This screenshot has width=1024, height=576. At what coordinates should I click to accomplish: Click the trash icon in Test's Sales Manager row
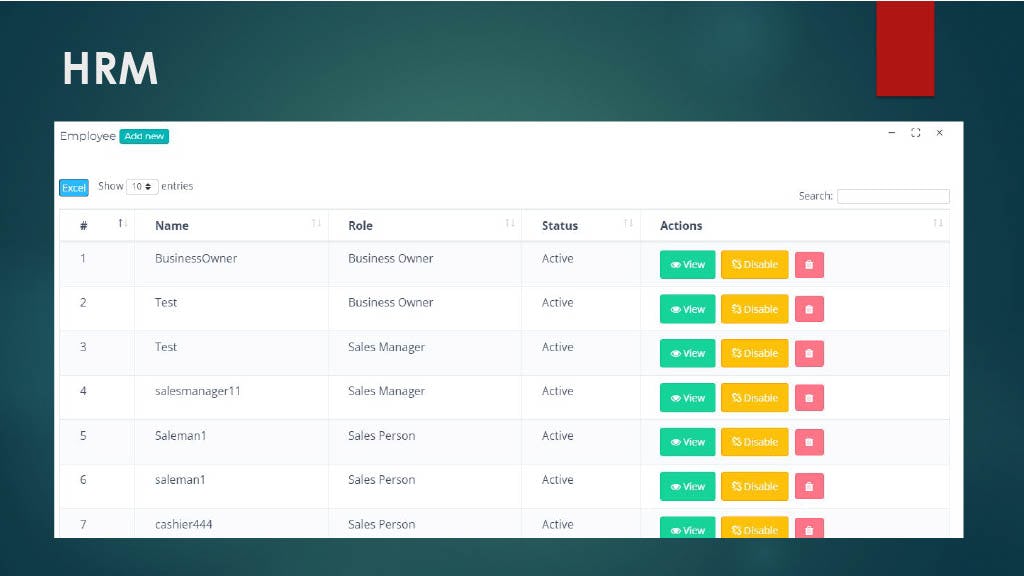pos(809,353)
